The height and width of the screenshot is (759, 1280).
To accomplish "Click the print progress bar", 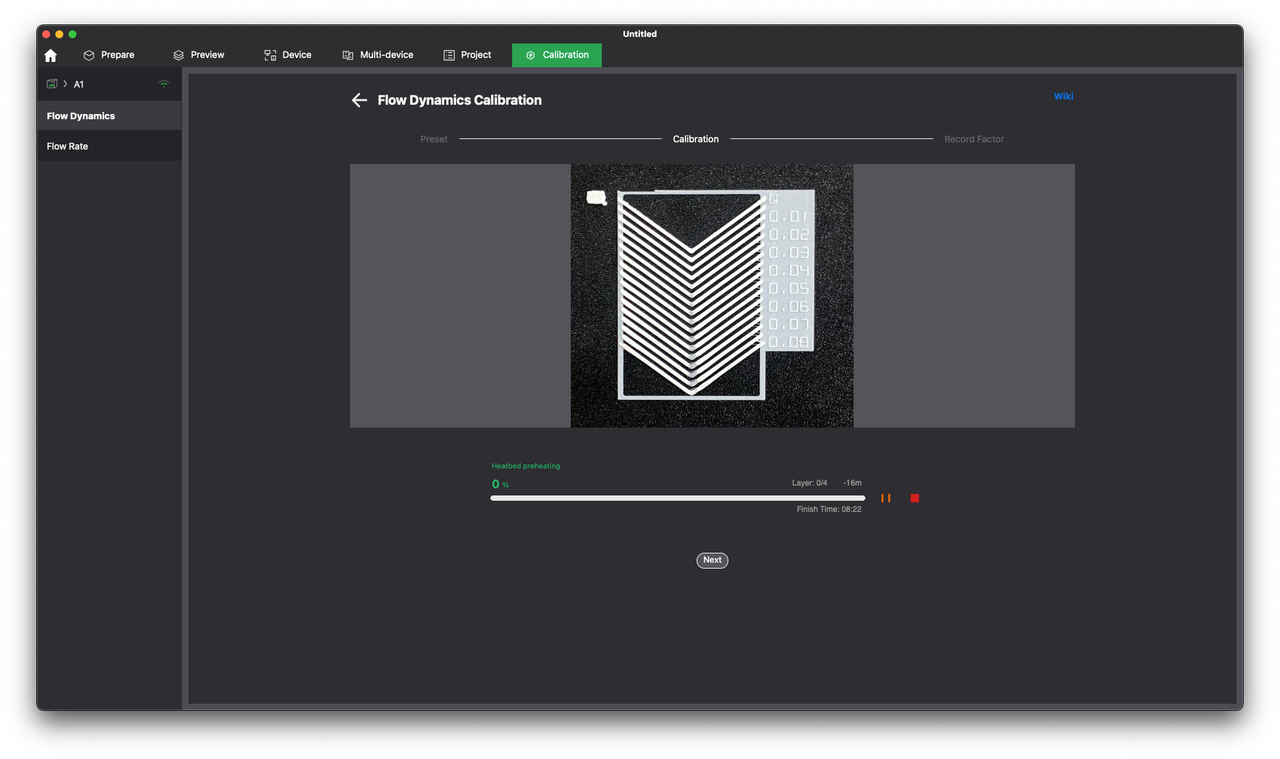I will (x=677, y=498).
